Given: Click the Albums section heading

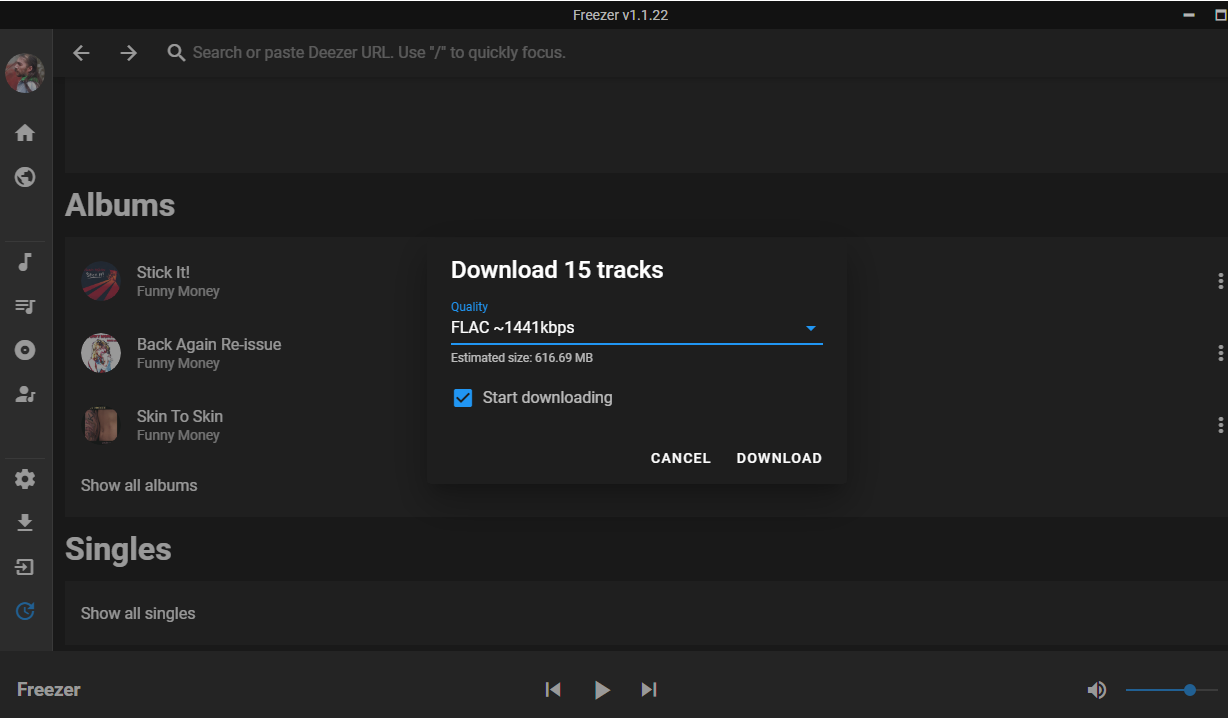Looking at the screenshot, I should click(x=120, y=205).
